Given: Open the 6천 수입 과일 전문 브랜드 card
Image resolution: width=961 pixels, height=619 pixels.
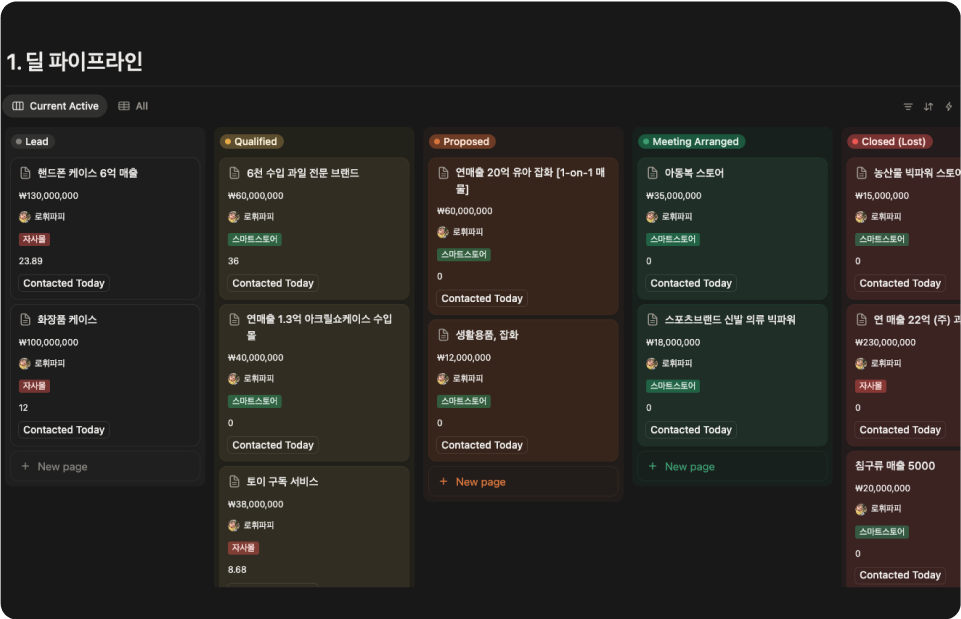Looking at the screenshot, I should 314,229.
